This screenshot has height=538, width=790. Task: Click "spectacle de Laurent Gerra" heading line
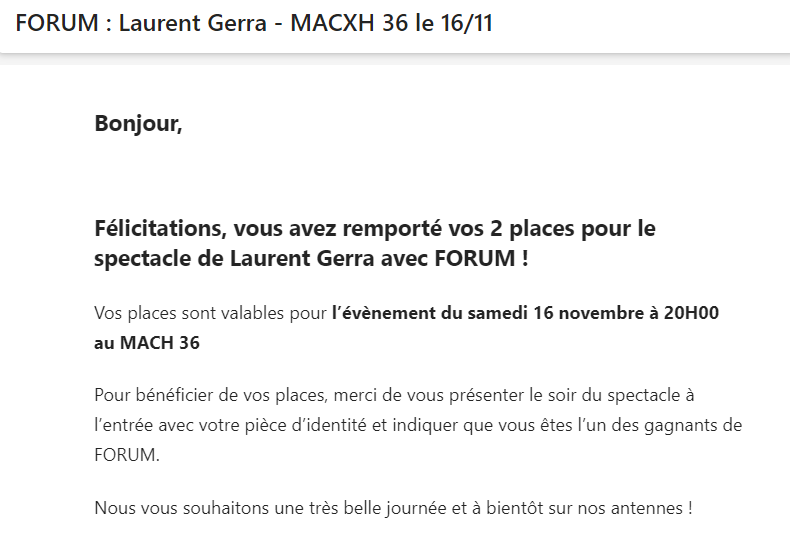click(234, 259)
